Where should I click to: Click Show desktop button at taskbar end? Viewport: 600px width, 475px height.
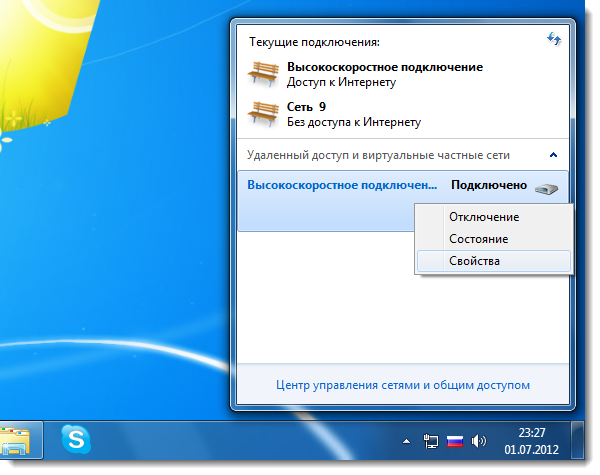click(577, 440)
